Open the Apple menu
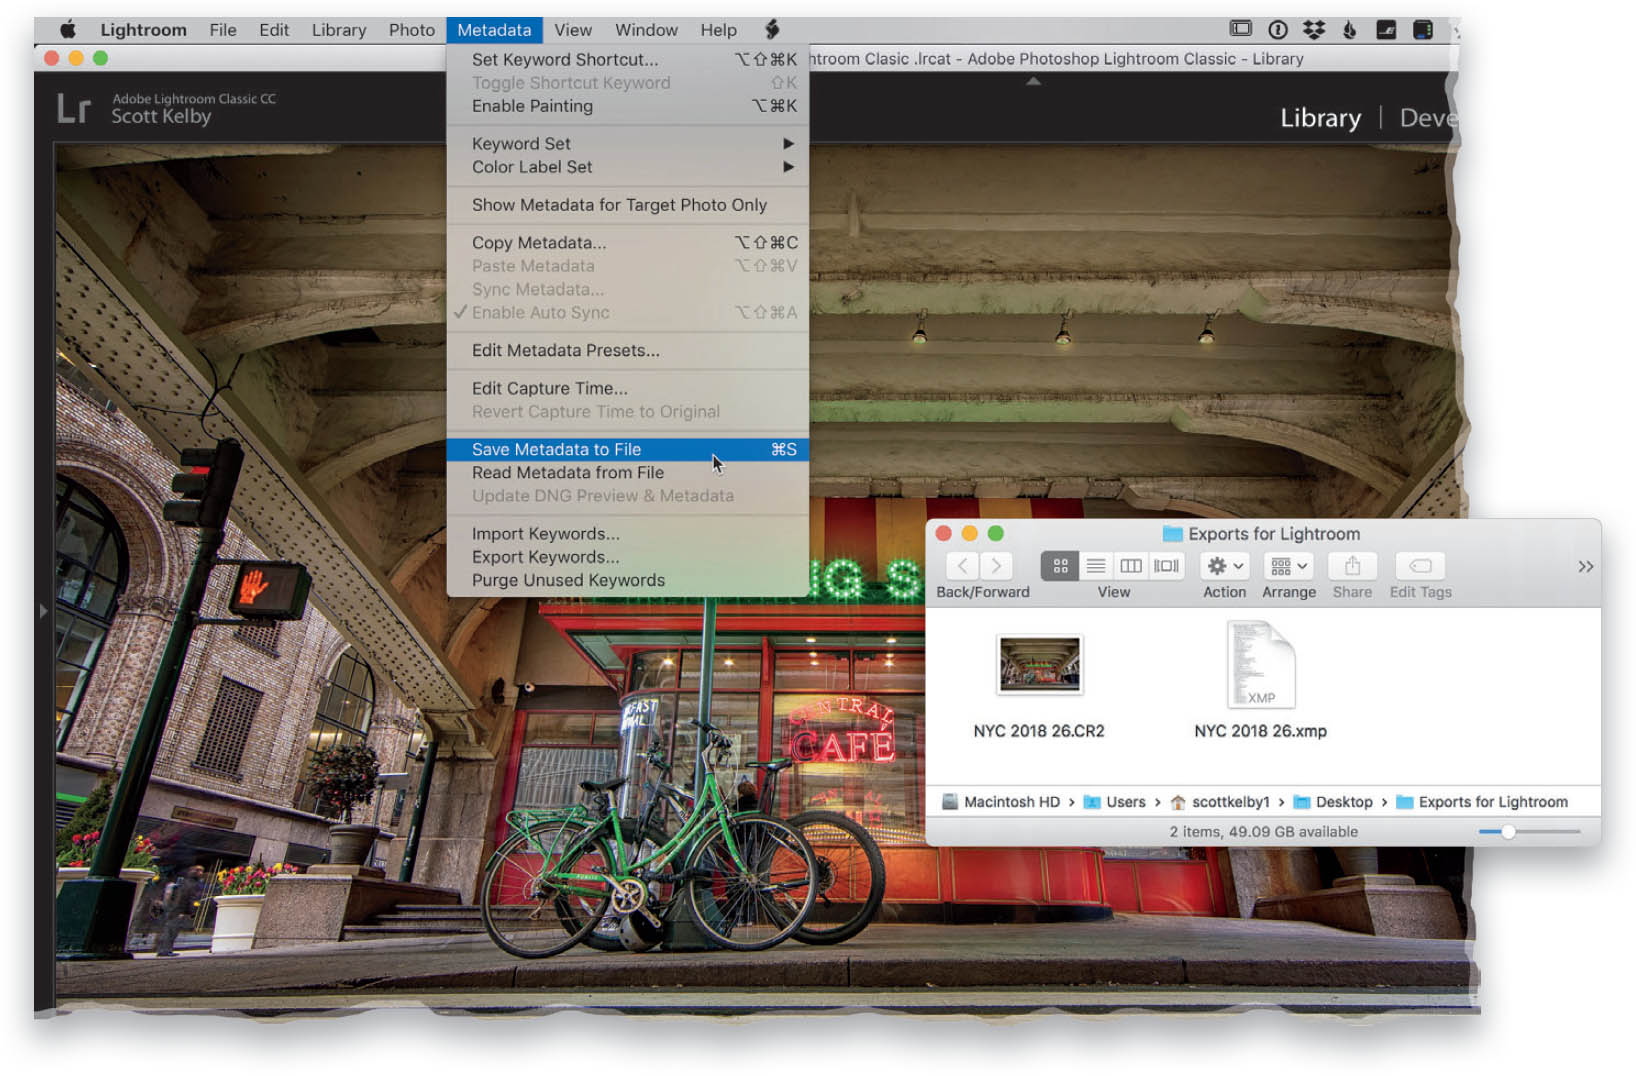1636x1076 pixels. point(67,30)
